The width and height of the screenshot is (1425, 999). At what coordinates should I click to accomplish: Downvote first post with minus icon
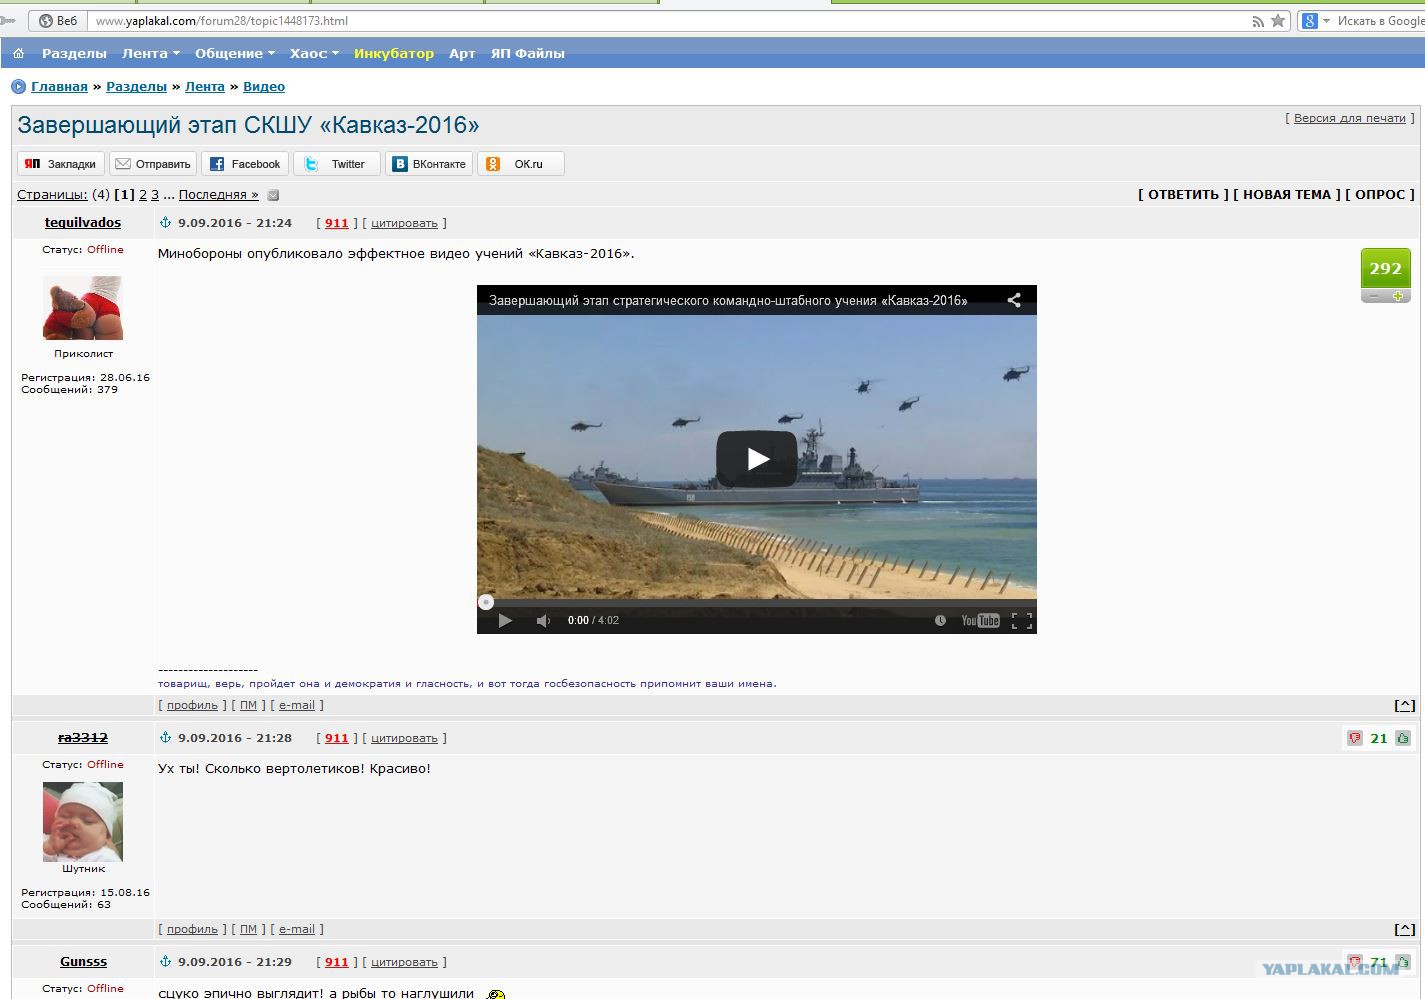pos(1375,296)
